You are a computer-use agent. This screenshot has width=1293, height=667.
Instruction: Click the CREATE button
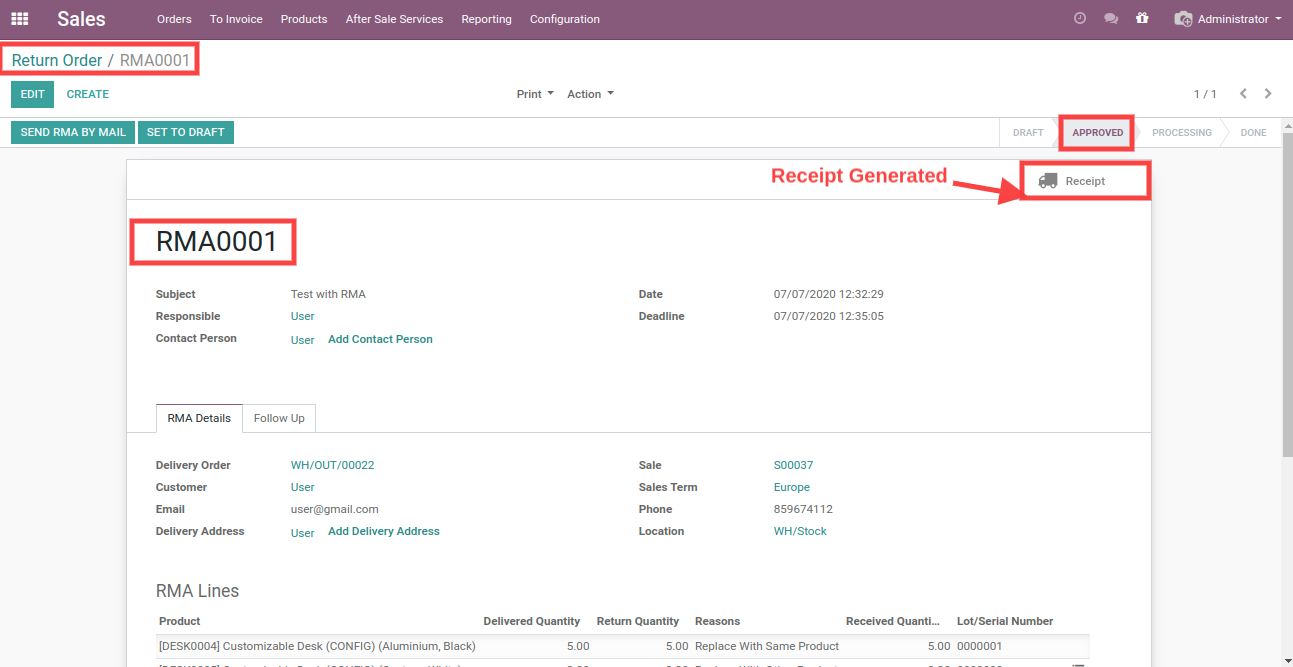(88, 94)
